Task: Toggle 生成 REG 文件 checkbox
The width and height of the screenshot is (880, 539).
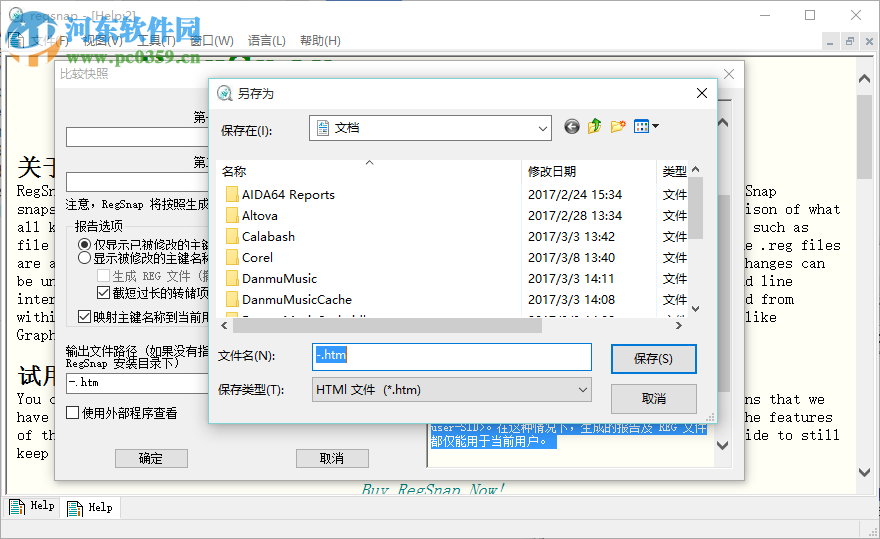Action: pos(103,276)
